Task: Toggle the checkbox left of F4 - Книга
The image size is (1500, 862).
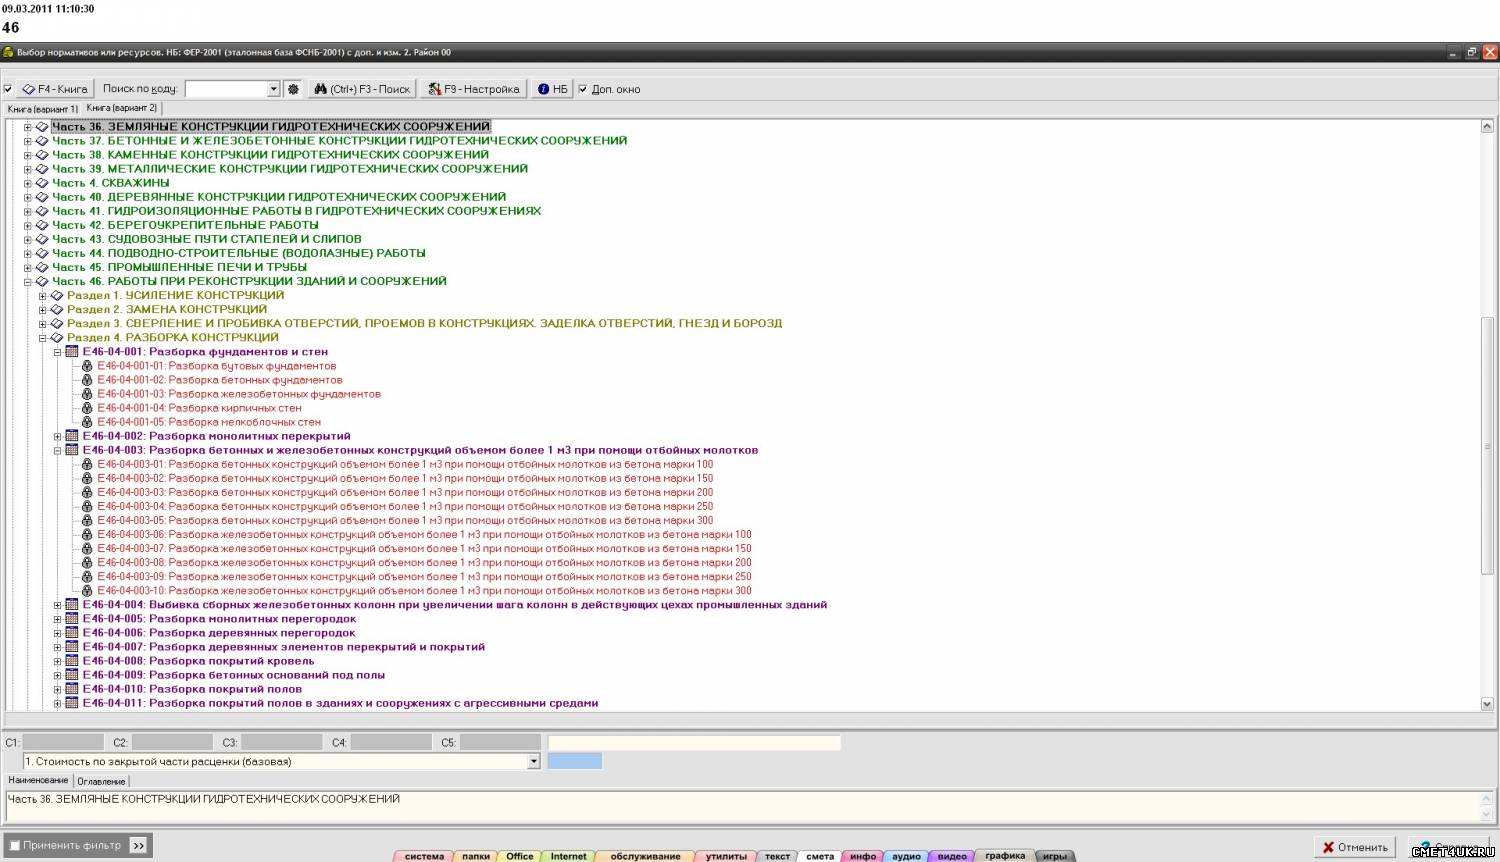Action: pos(8,89)
